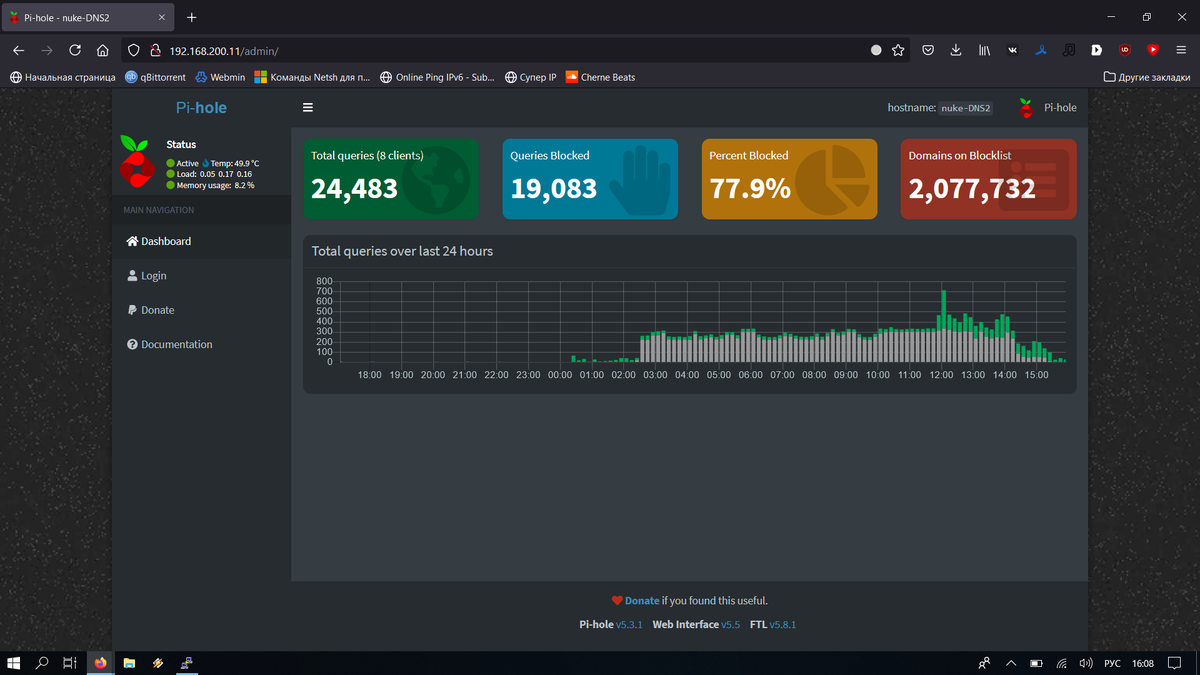The width and height of the screenshot is (1200, 675).
Task: Click the Total queries (8 clients) card
Action: click(391, 179)
